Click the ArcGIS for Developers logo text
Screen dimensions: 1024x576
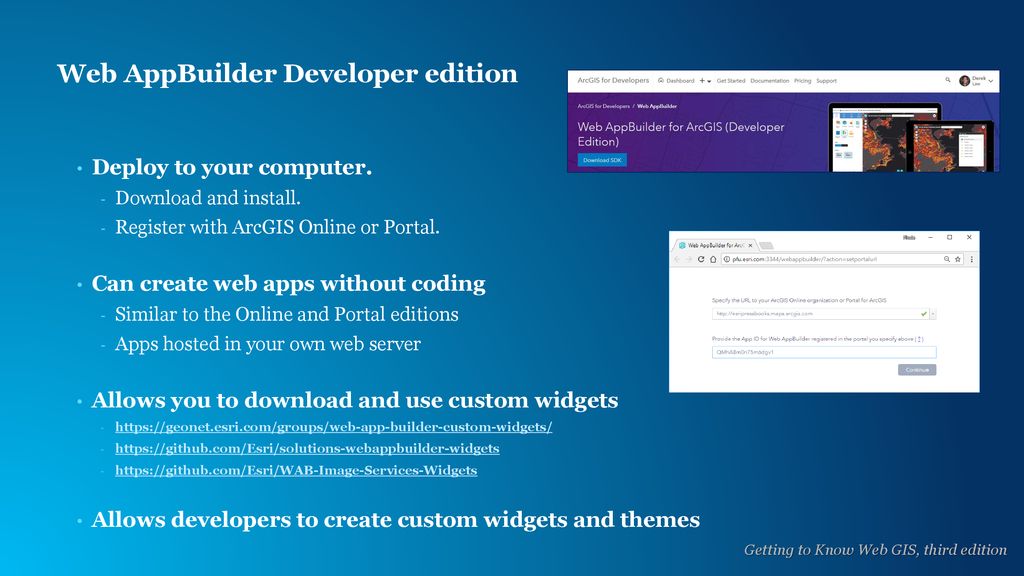tap(613, 80)
